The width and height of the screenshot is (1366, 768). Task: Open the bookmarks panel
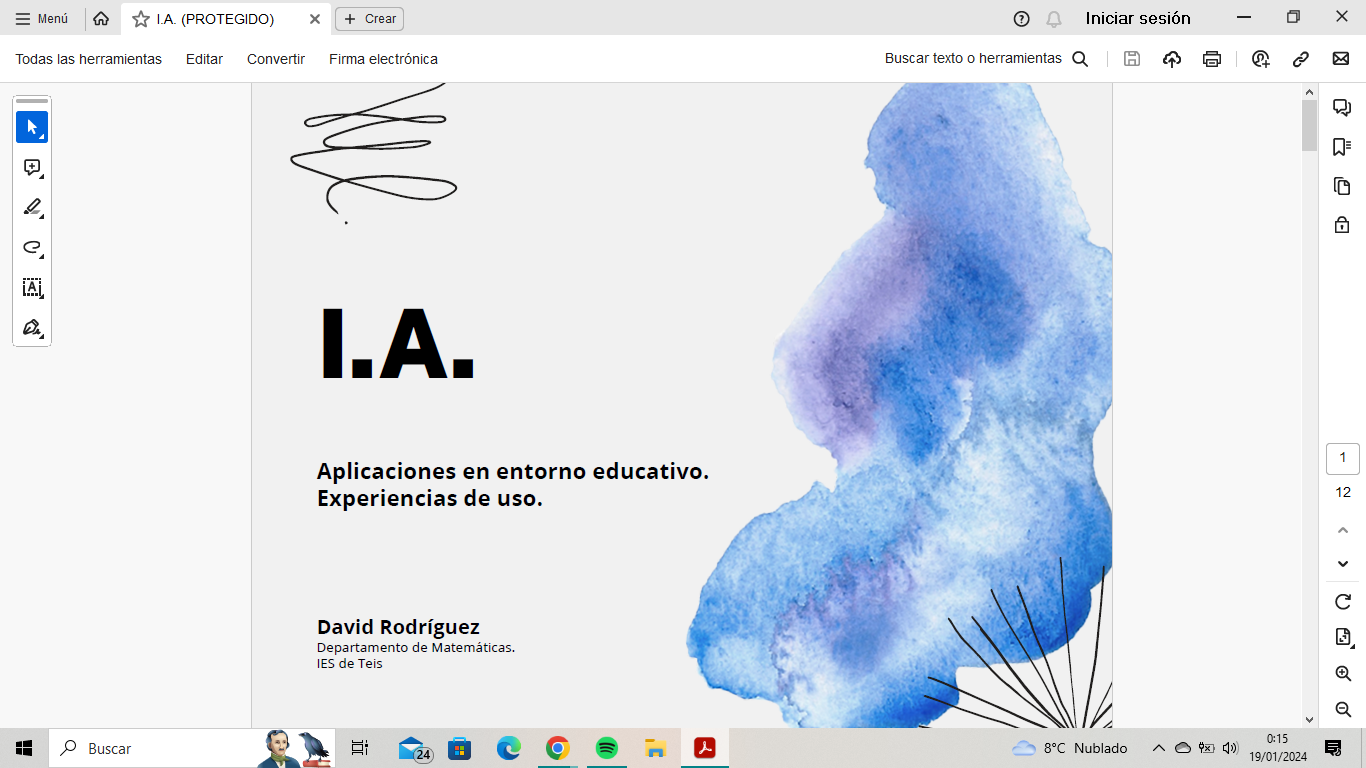pos(1342,147)
